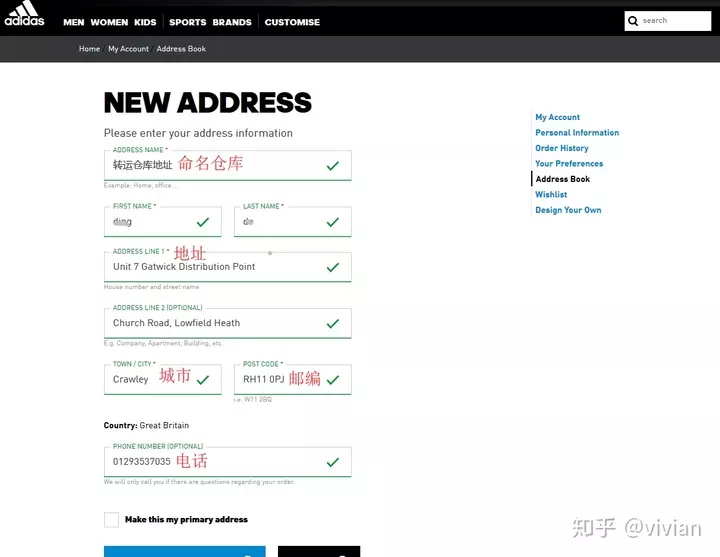
Task: Click the search magnifier icon
Action: [x=633, y=21]
